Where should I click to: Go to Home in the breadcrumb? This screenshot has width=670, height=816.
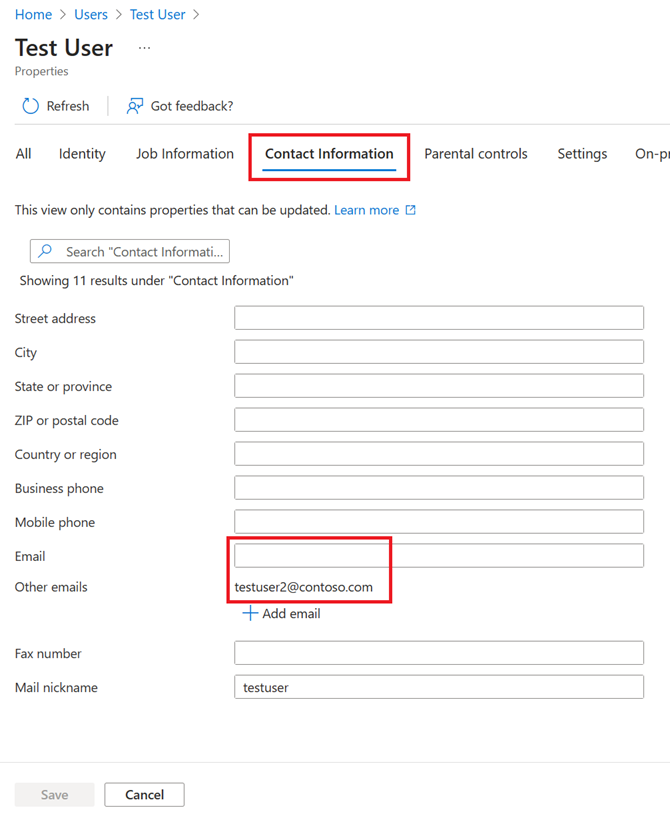[33, 15]
